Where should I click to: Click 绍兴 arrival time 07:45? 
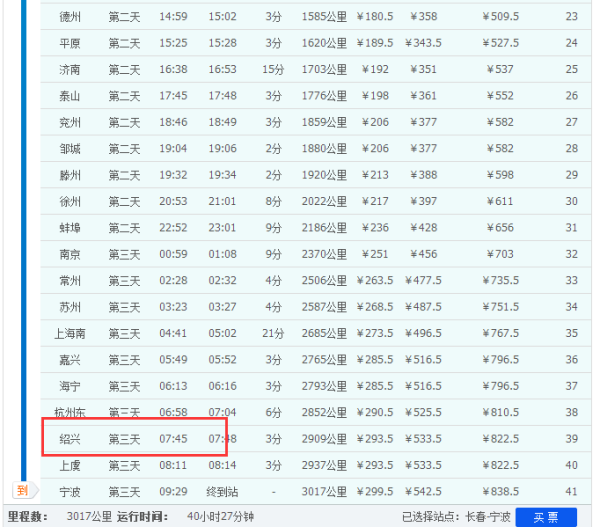click(173, 439)
